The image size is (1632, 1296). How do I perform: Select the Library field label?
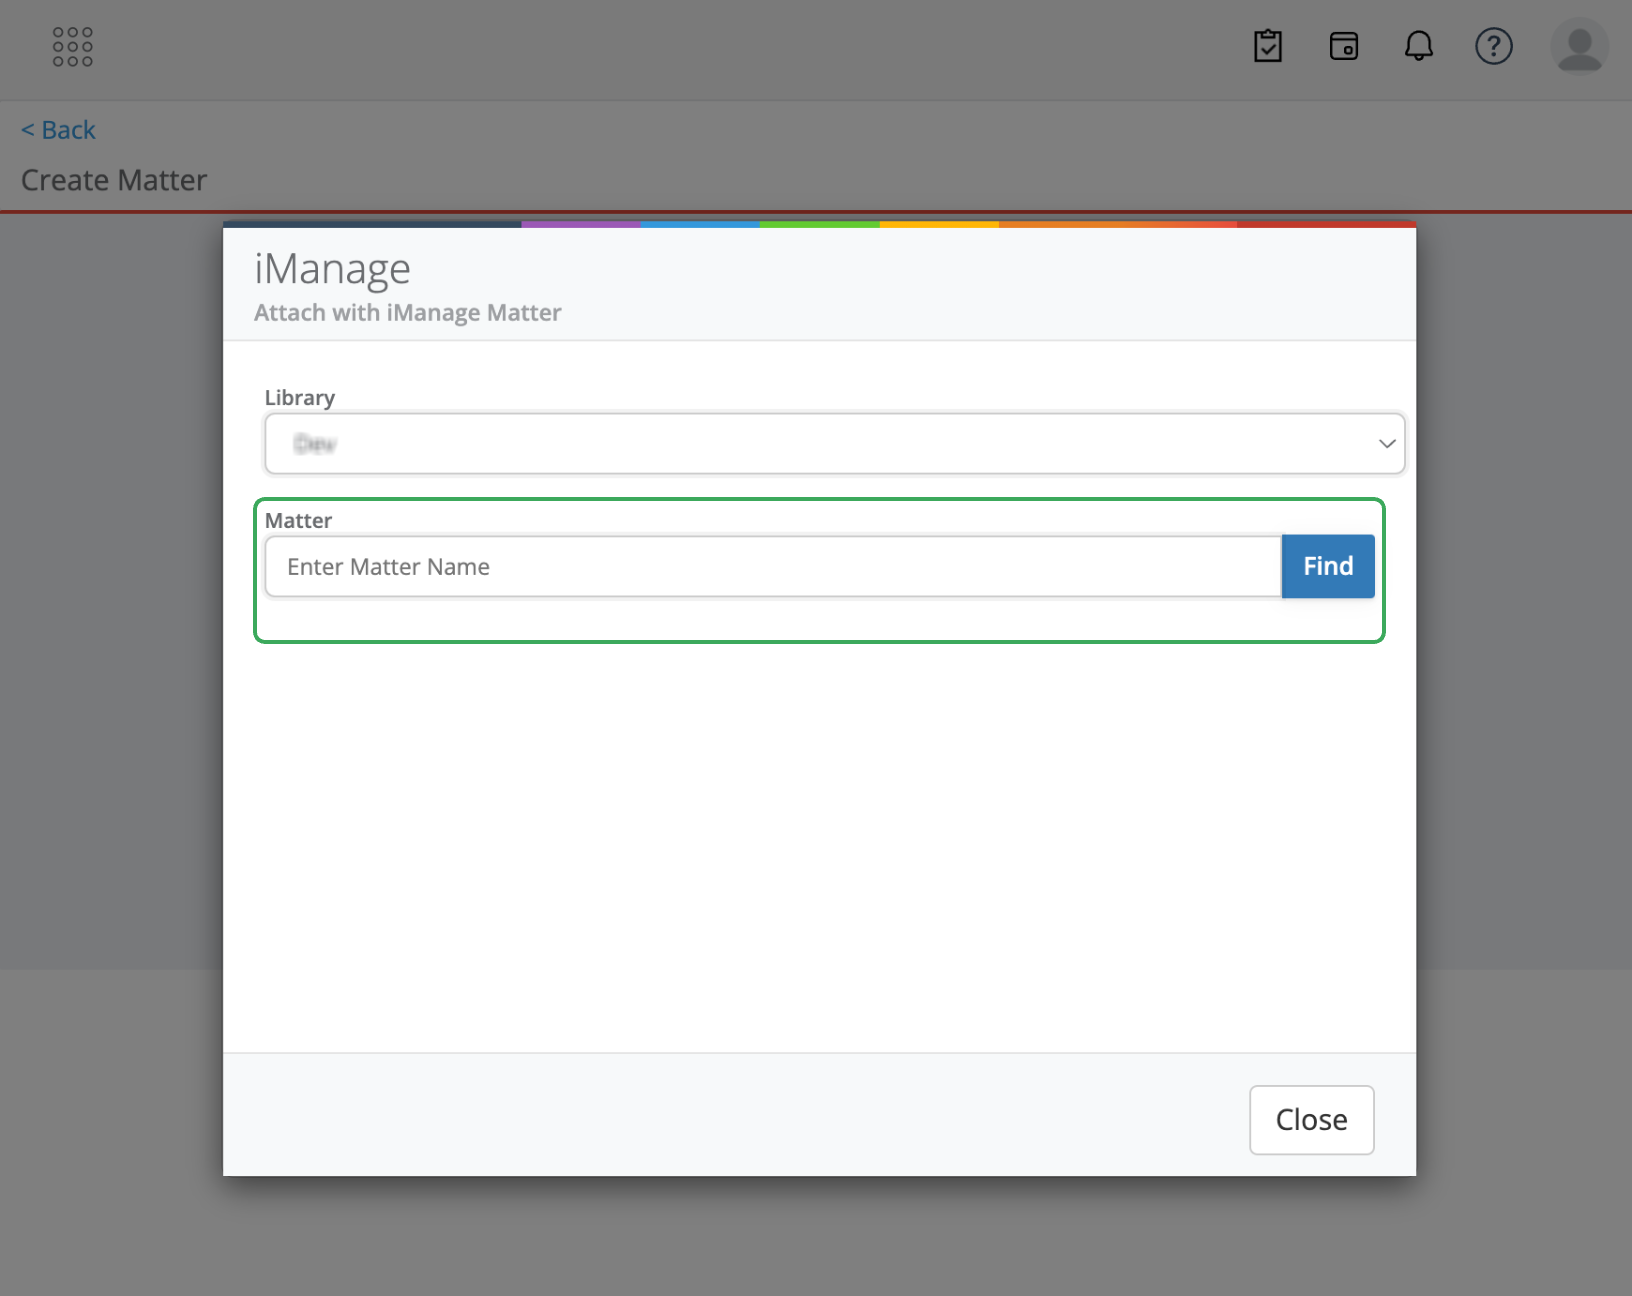coord(300,398)
